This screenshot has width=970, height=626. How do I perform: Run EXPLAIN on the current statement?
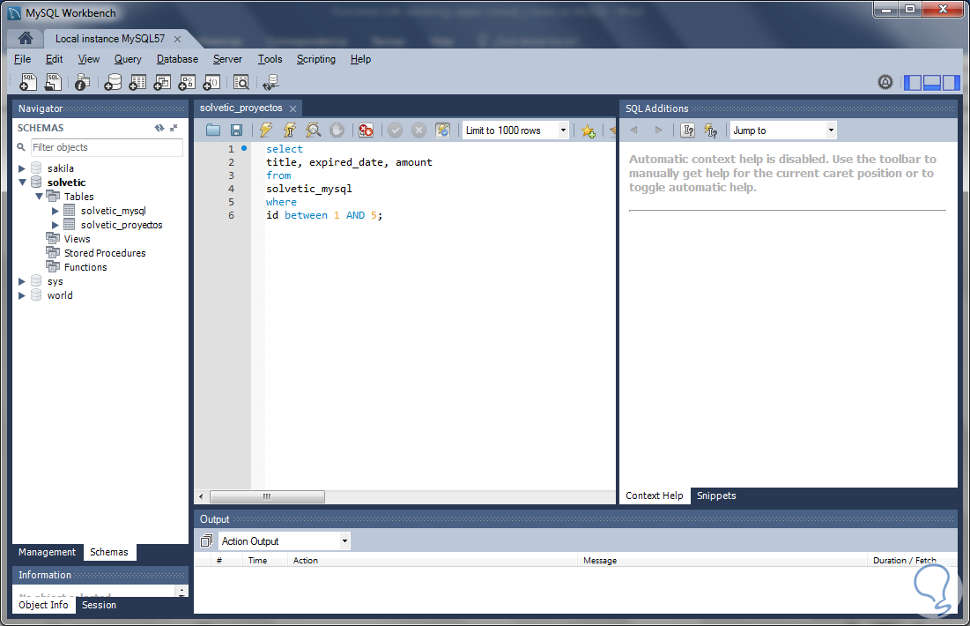(x=314, y=130)
